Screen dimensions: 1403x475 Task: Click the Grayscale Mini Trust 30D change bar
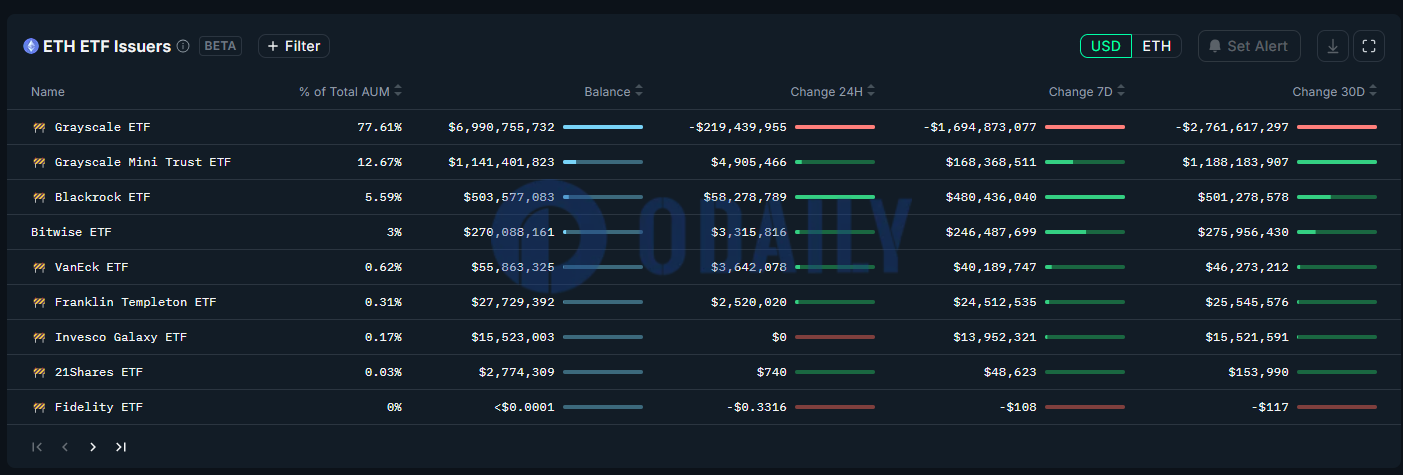click(1337, 162)
